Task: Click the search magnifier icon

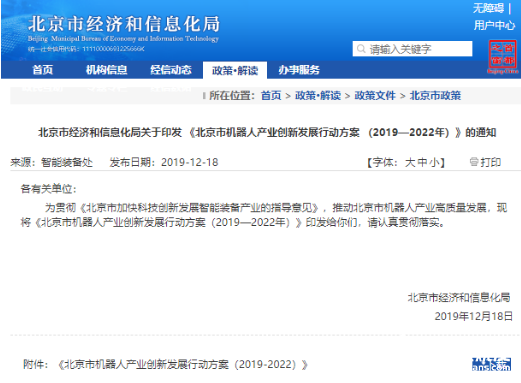Action: 361,49
